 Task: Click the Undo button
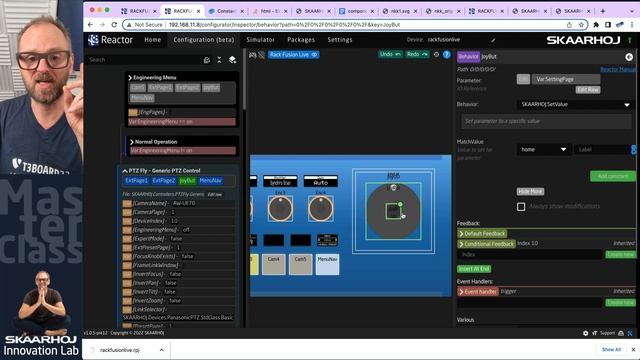click(390, 54)
